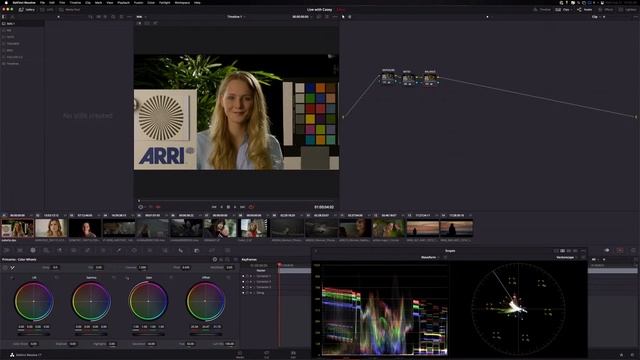The width and height of the screenshot is (640, 360).
Task: Open the Power Window palette
Action: (134, 250)
